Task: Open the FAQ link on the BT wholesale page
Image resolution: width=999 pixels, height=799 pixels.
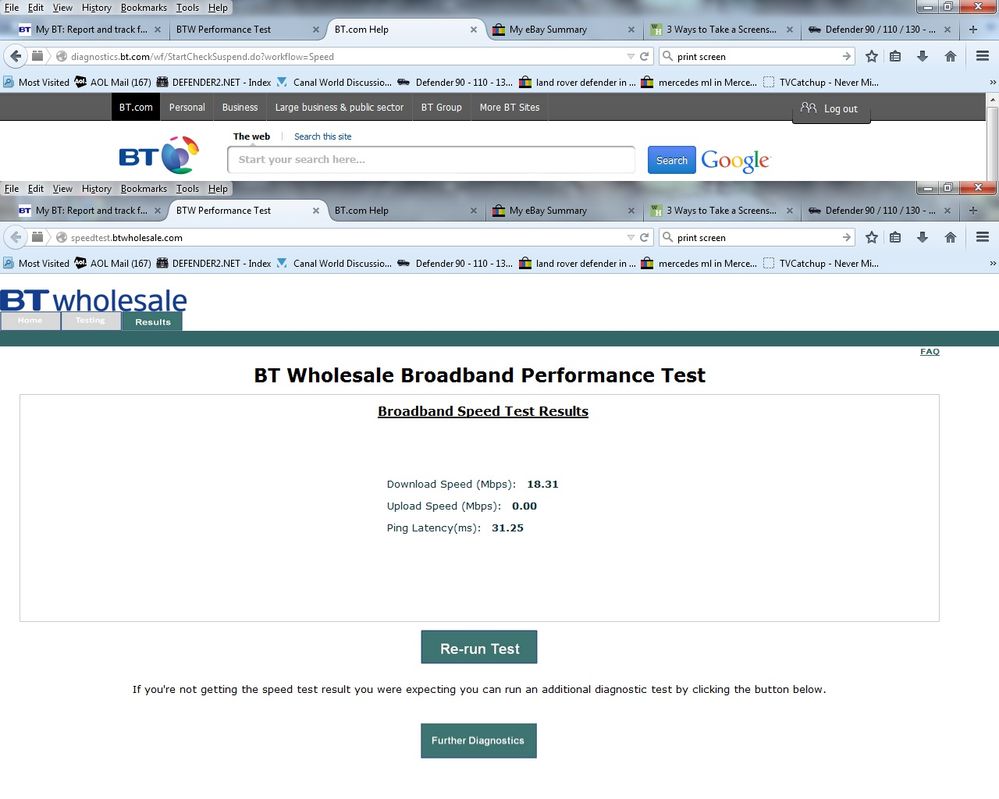Action: (x=930, y=352)
